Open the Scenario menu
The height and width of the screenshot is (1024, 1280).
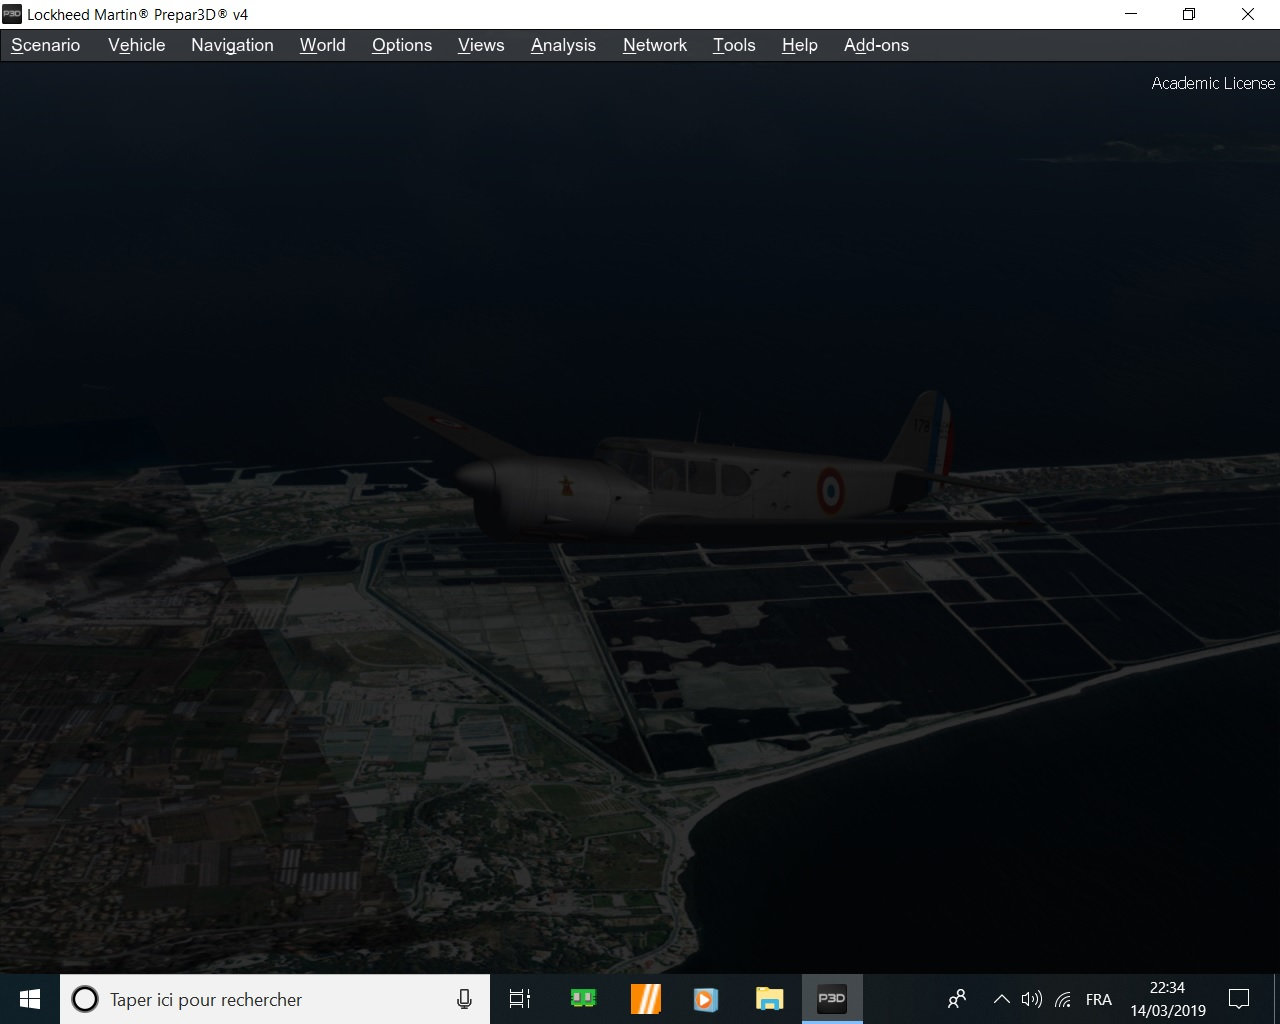click(45, 45)
